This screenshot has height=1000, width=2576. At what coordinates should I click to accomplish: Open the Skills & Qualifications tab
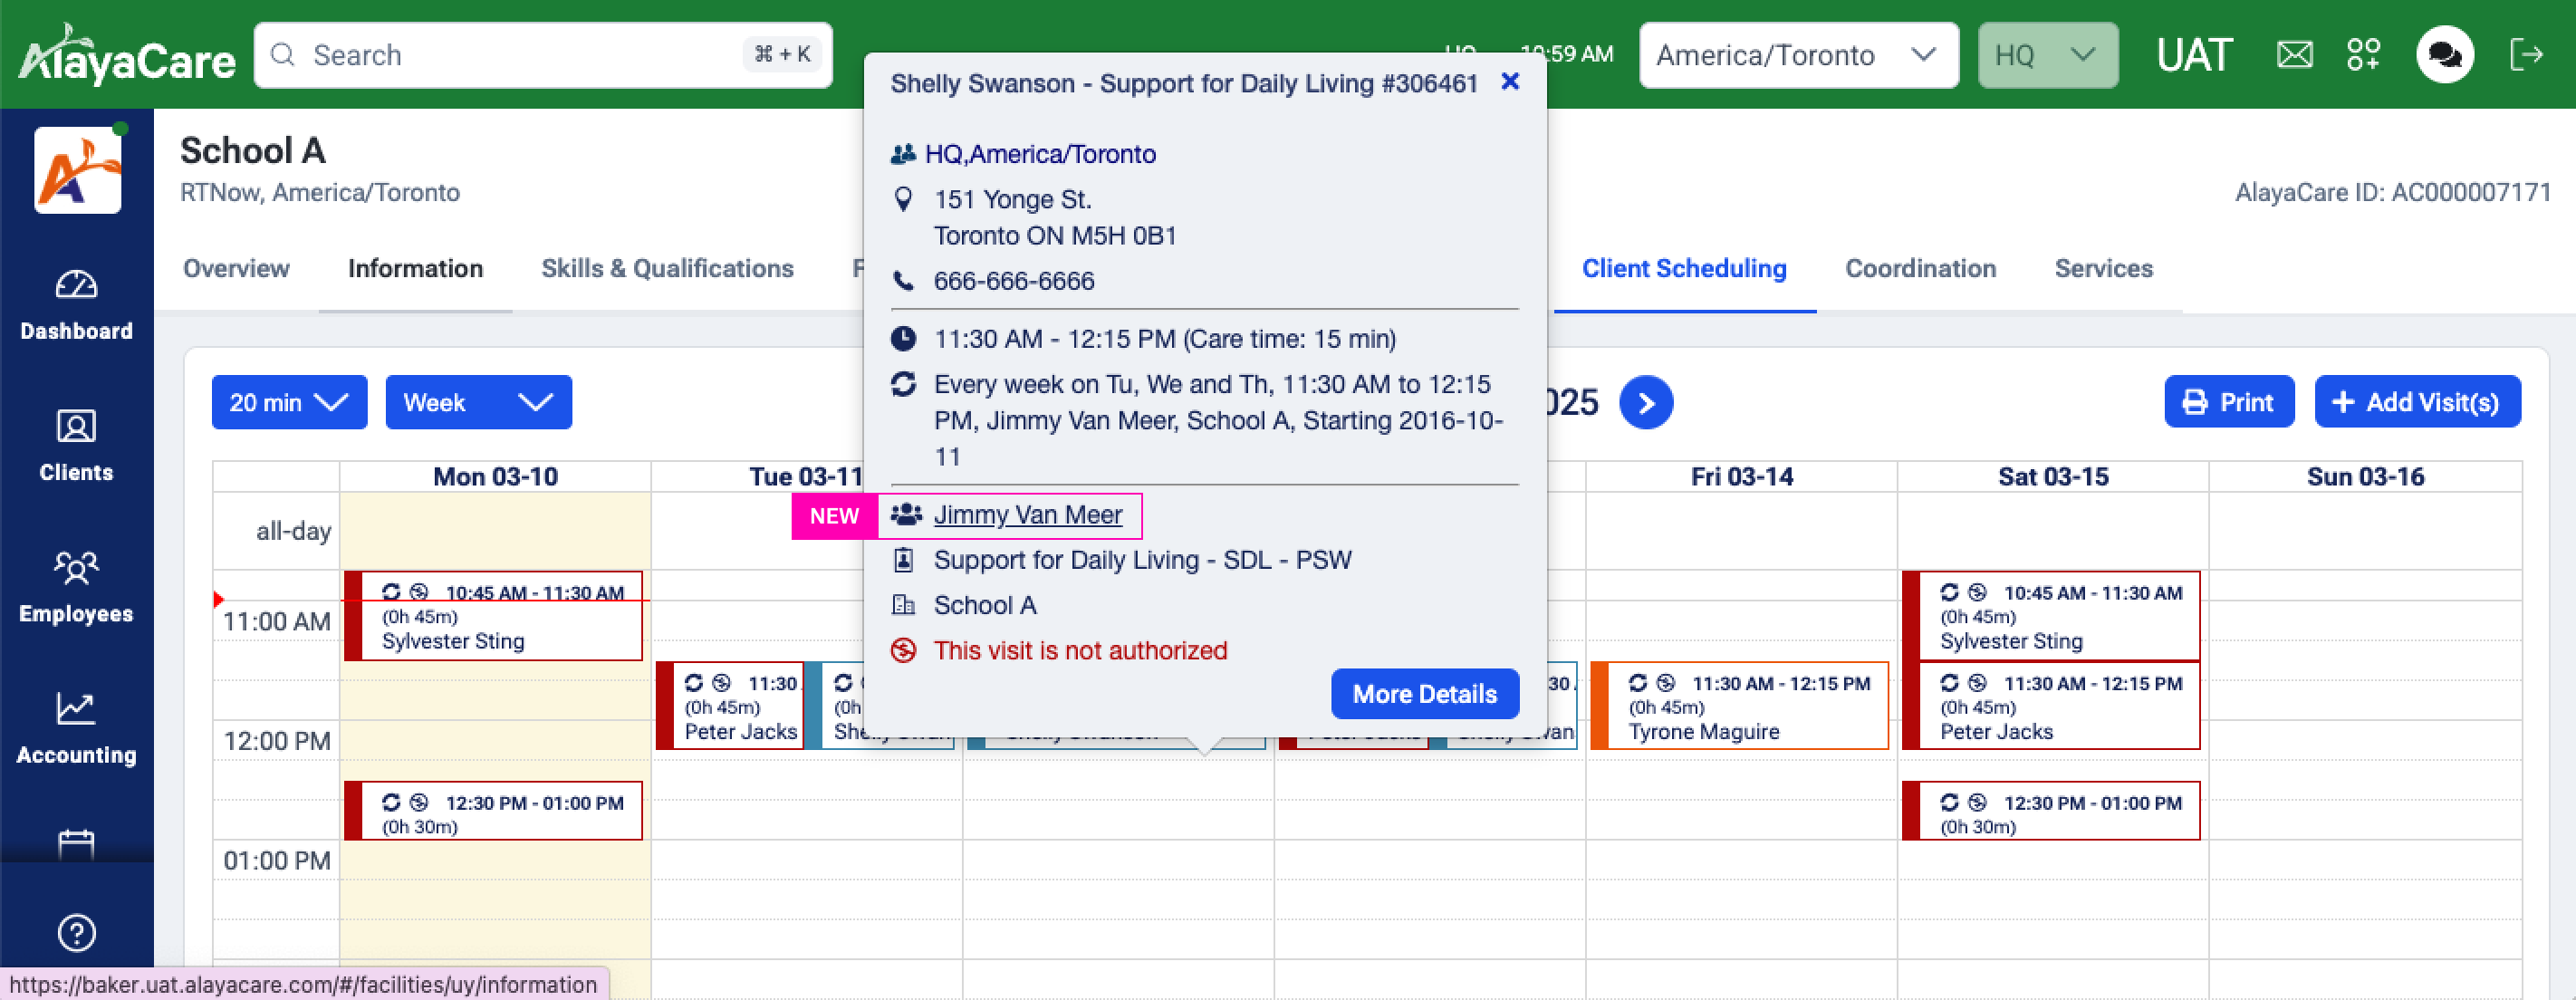point(667,268)
